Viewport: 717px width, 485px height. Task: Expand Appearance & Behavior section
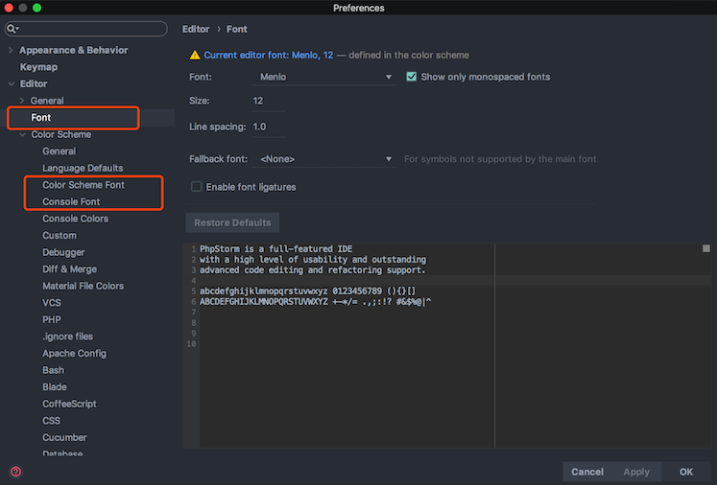click(x=11, y=50)
